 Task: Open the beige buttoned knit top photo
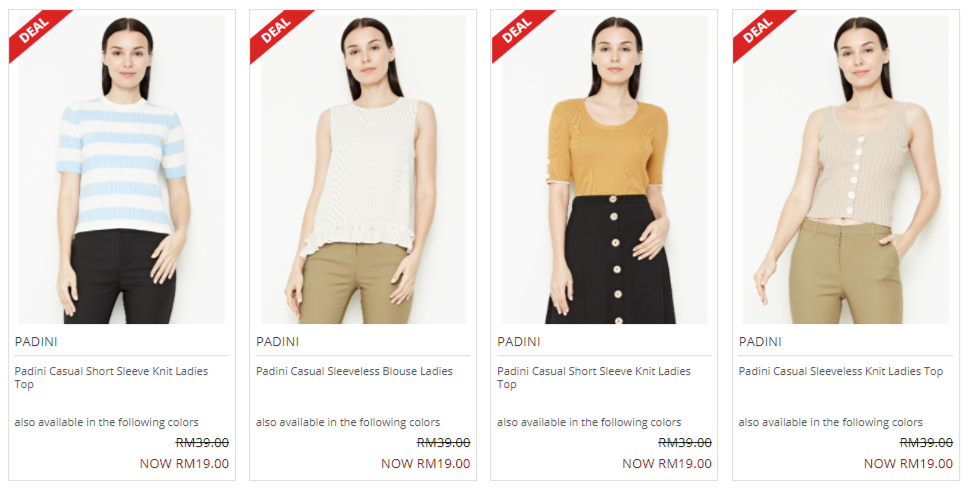pyautogui.click(x=846, y=169)
